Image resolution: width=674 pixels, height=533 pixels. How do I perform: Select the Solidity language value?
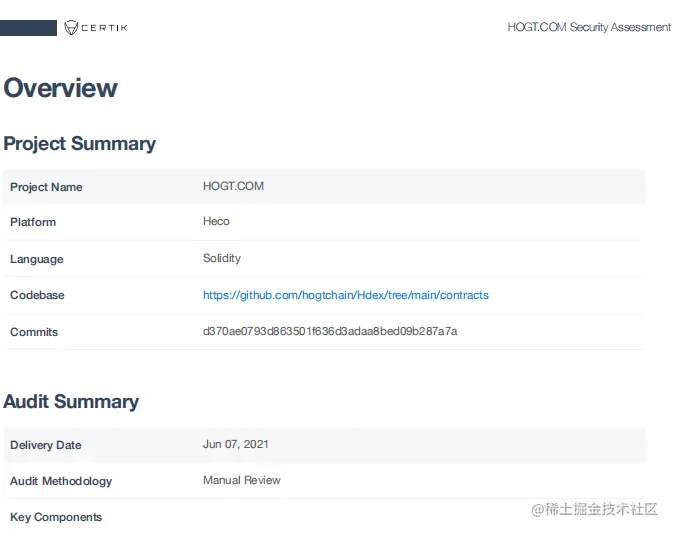222,258
